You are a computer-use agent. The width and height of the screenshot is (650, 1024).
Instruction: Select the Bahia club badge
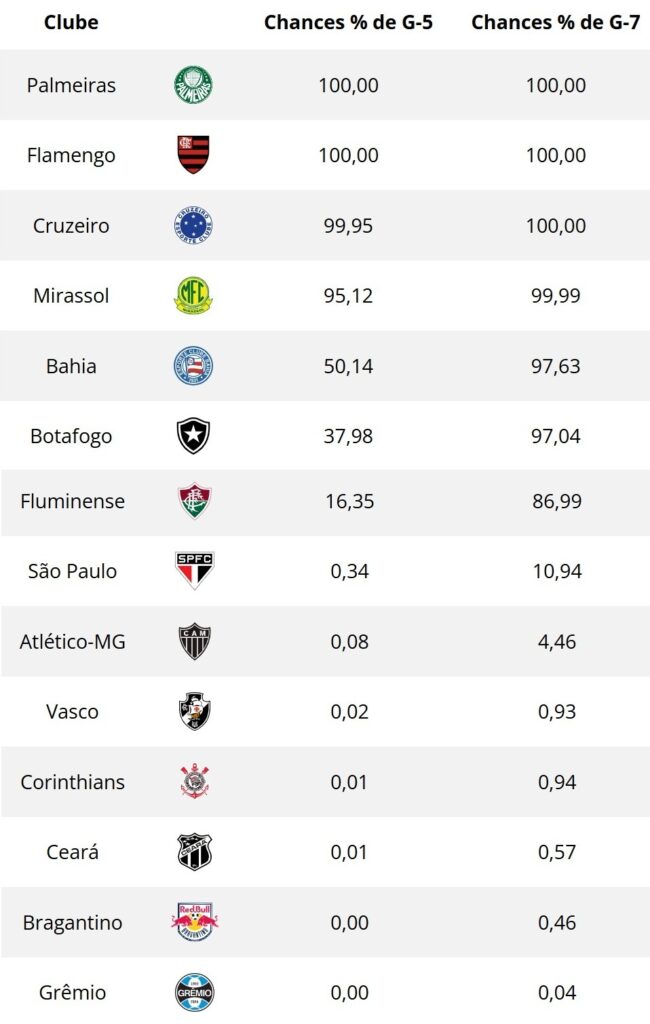point(193,366)
